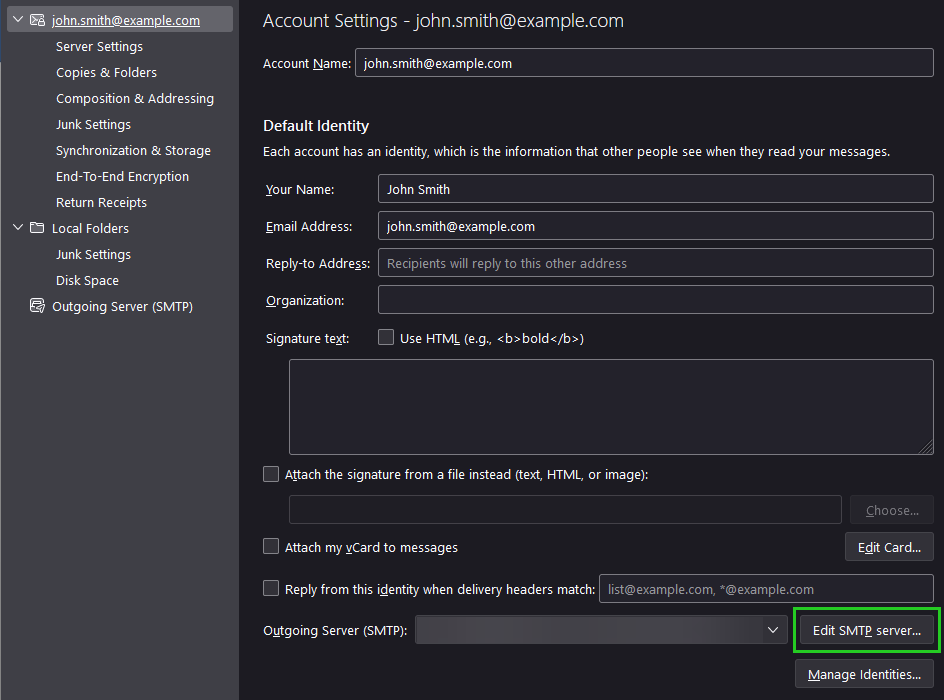Collapse the Local Folders tree
This screenshot has width=944, height=700.
[17, 228]
